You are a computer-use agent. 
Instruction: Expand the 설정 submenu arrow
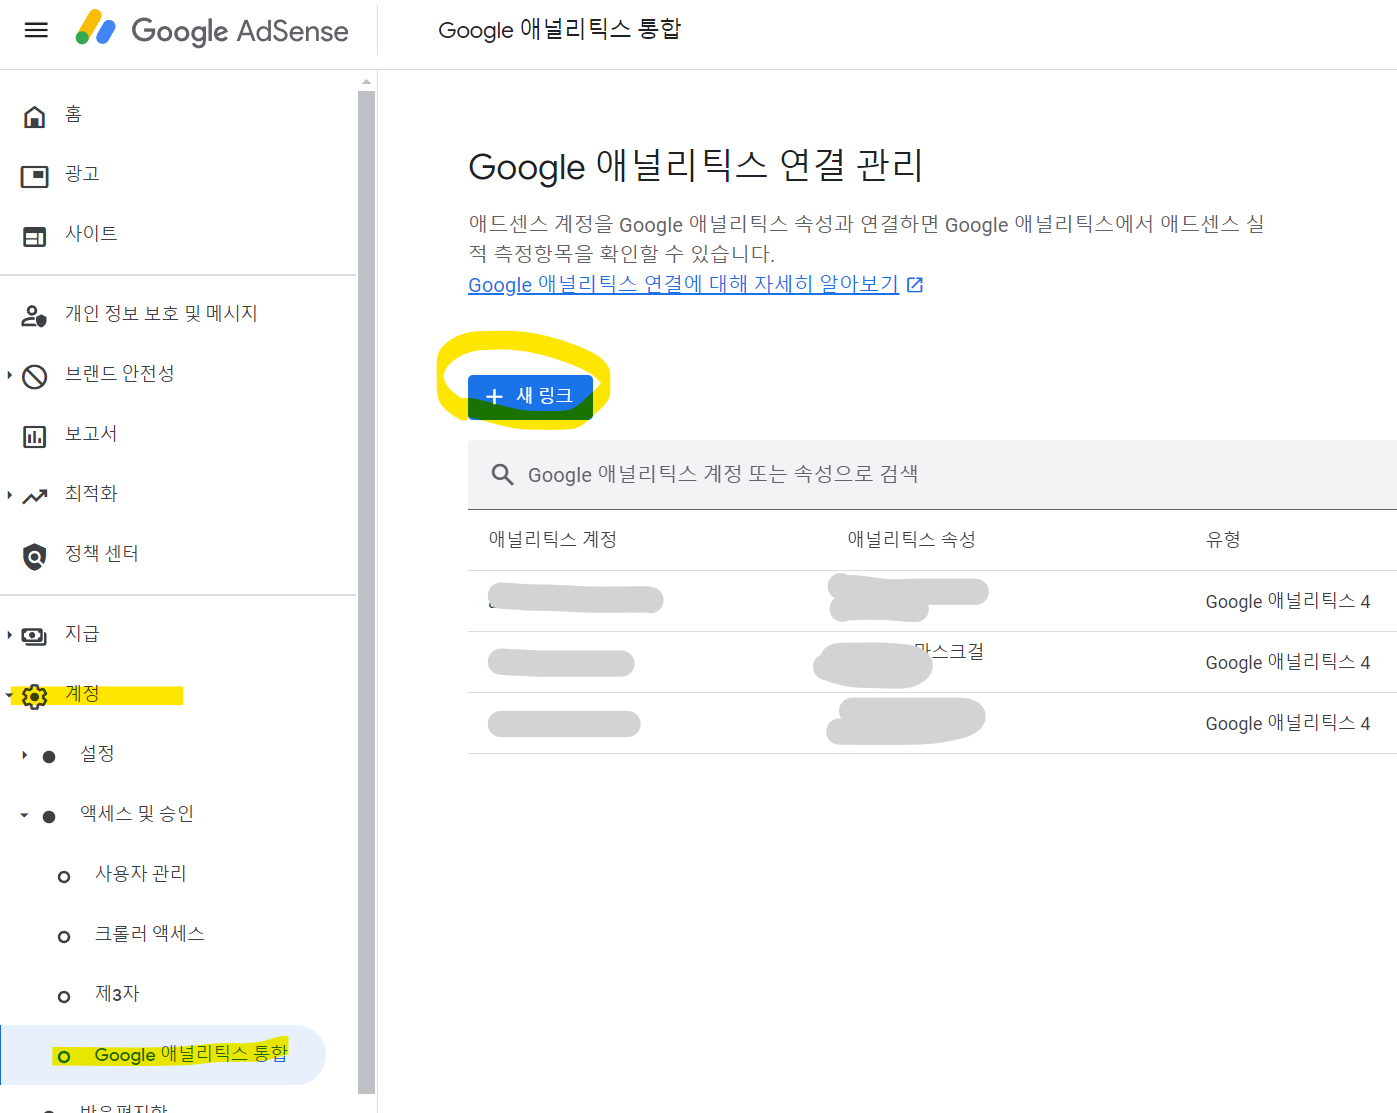(x=24, y=756)
